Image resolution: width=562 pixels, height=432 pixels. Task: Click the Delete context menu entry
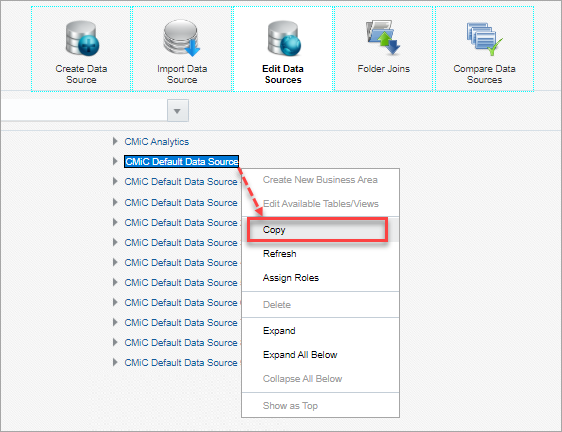point(320,305)
